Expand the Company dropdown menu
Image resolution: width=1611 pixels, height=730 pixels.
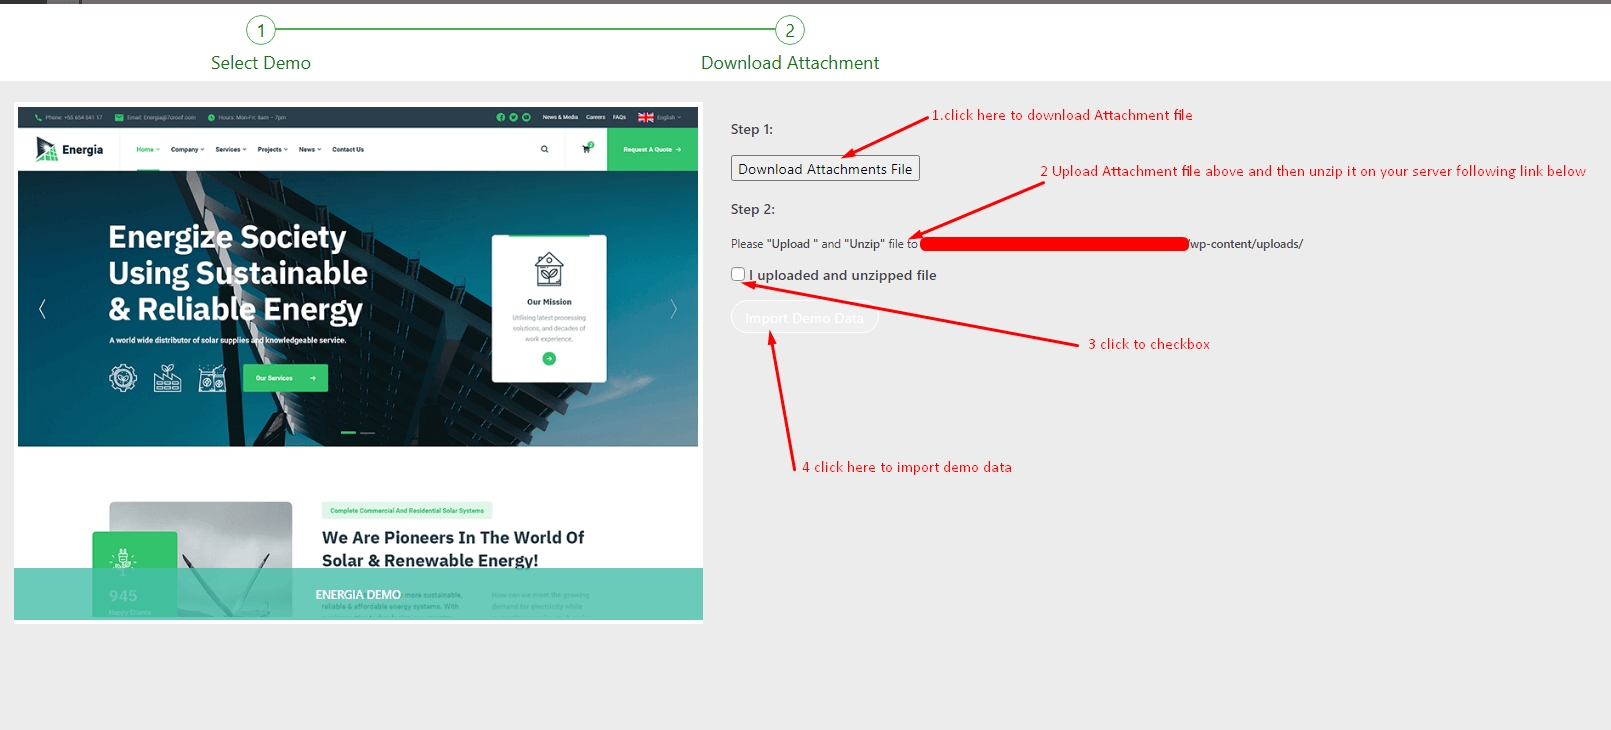coord(187,149)
